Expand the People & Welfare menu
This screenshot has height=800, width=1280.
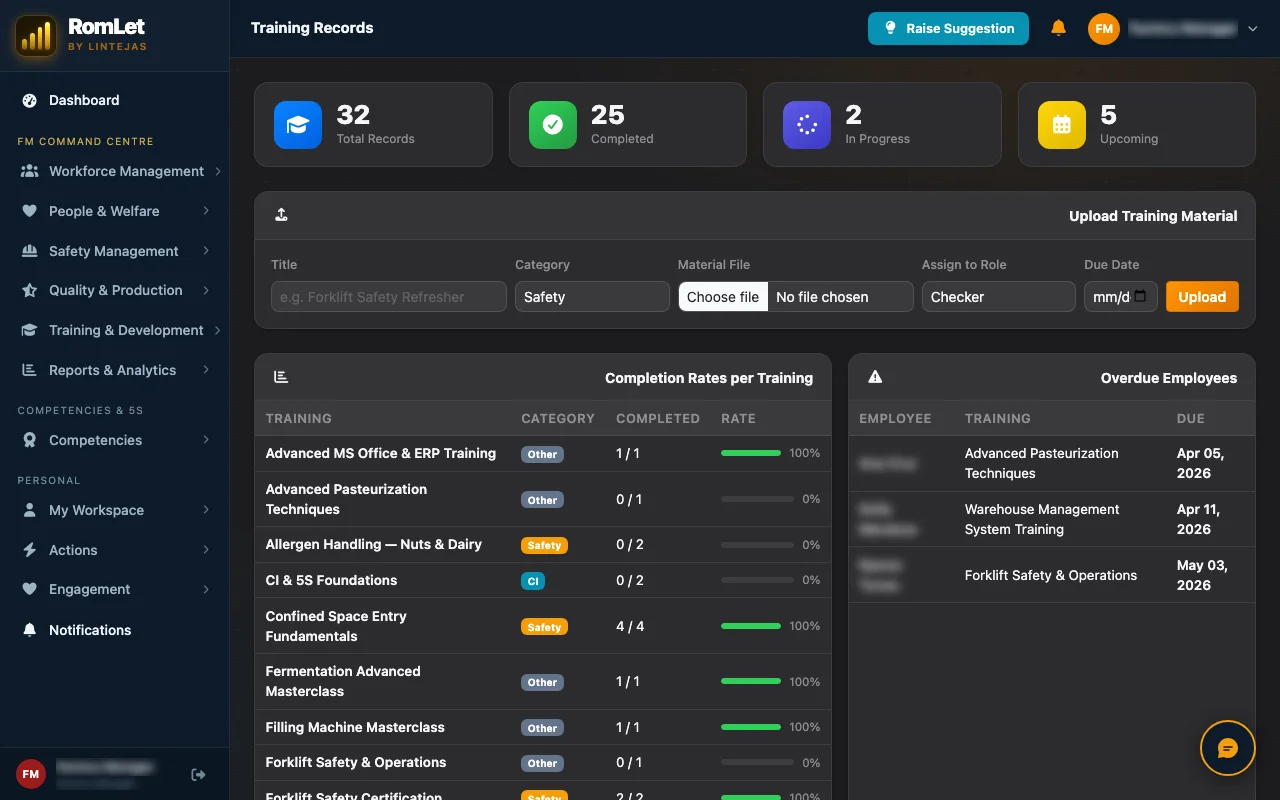(x=115, y=211)
